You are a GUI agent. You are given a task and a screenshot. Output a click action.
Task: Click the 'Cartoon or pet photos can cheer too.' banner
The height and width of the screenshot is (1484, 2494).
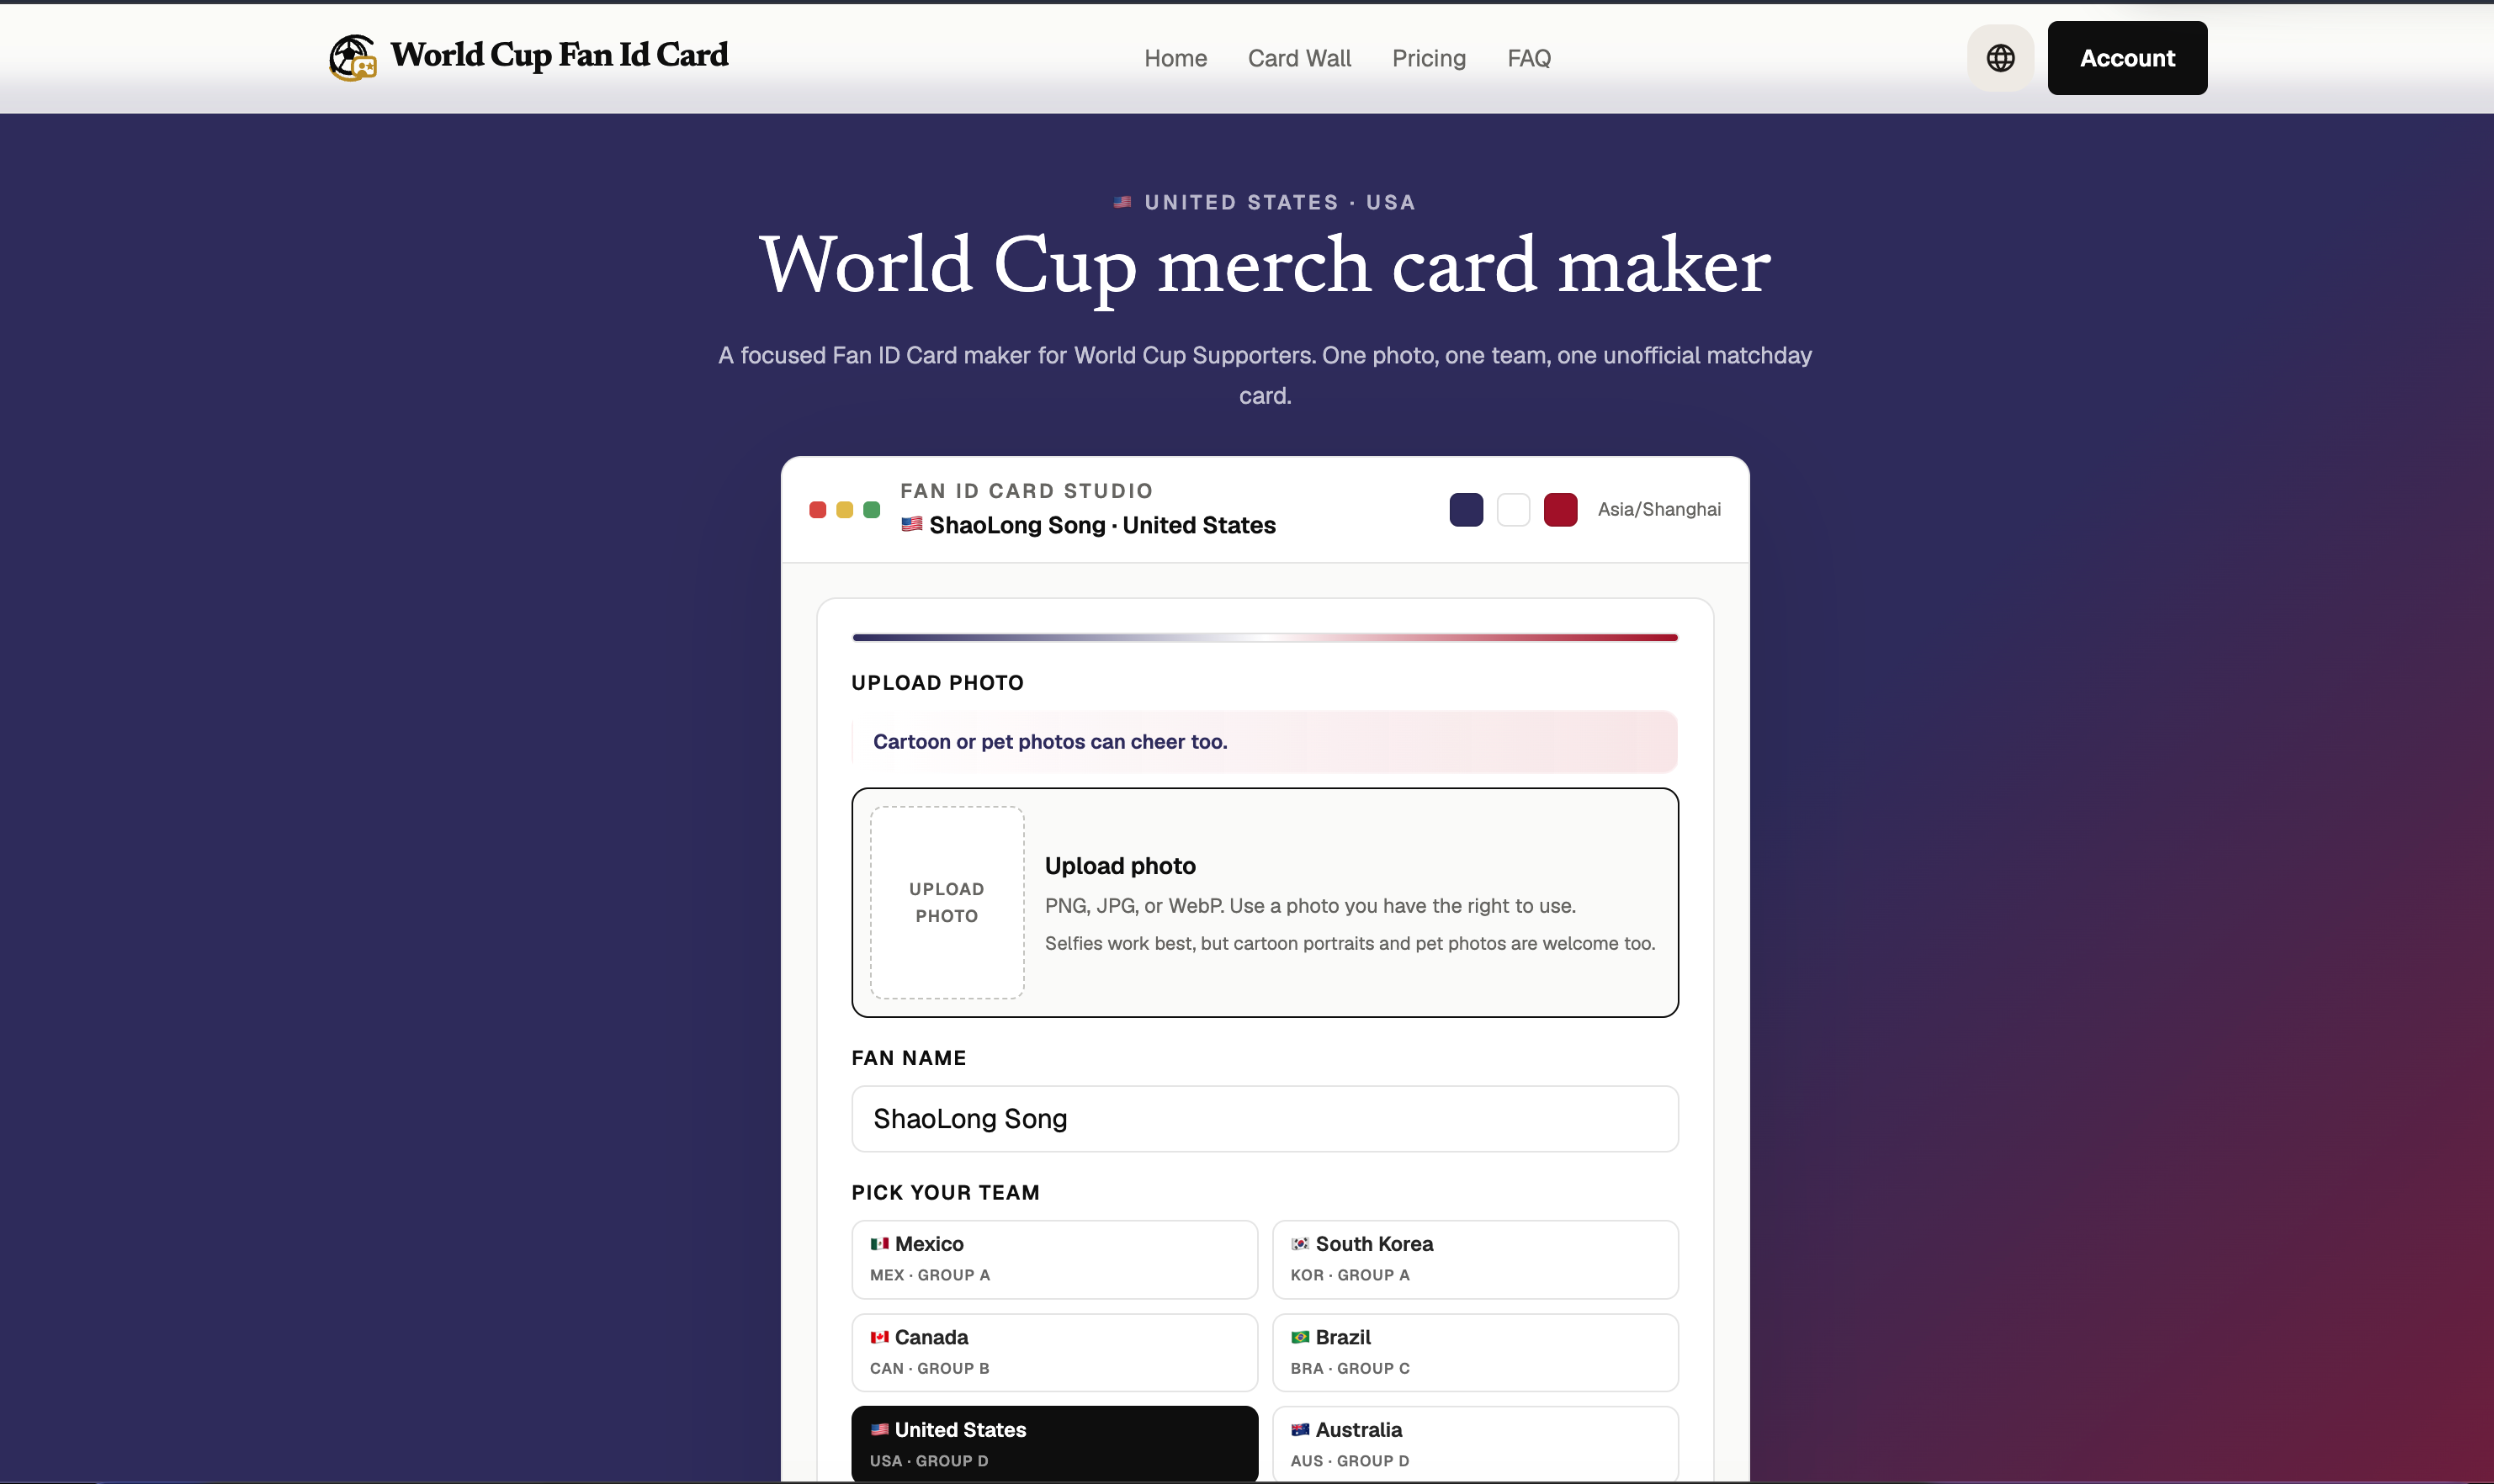click(x=1264, y=742)
